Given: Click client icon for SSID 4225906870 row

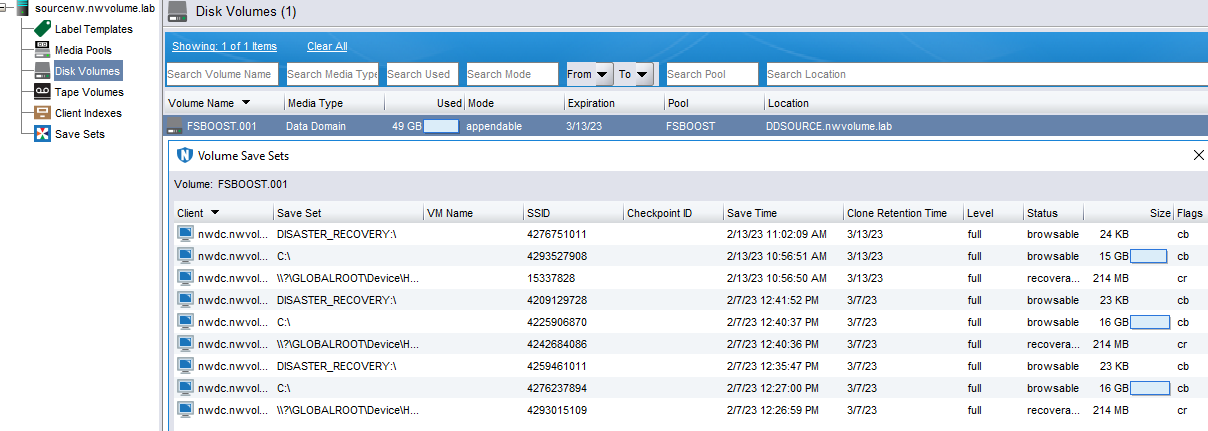Looking at the screenshot, I should pyautogui.click(x=185, y=322).
